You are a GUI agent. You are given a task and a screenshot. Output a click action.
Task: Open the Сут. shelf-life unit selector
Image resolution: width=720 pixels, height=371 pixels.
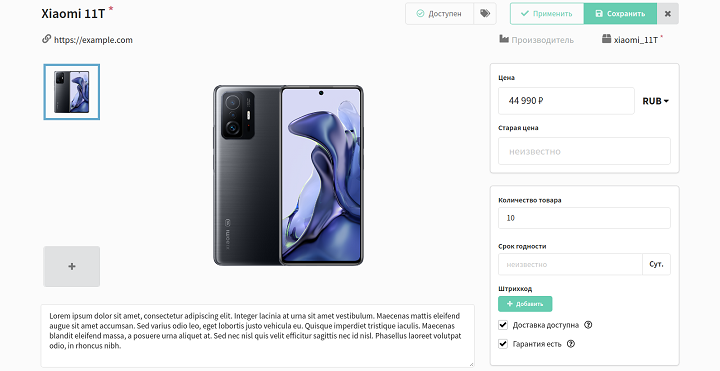tap(656, 264)
